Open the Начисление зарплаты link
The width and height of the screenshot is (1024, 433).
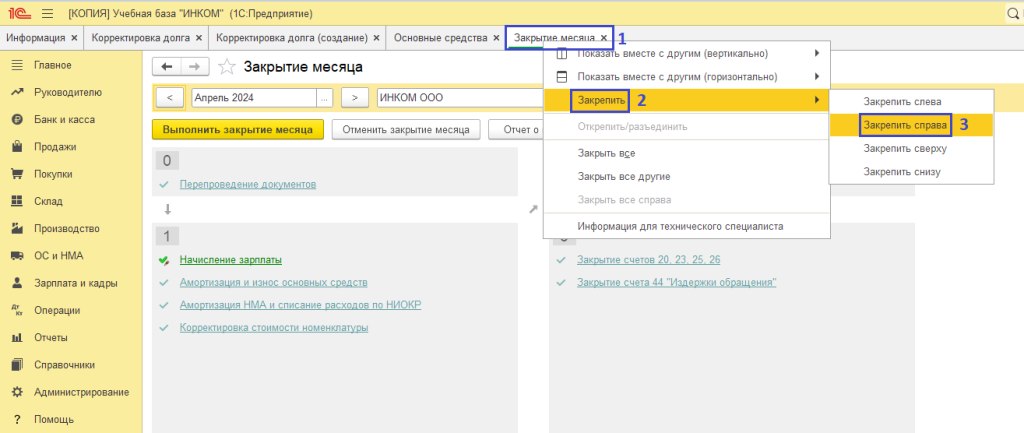tap(230, 260)
